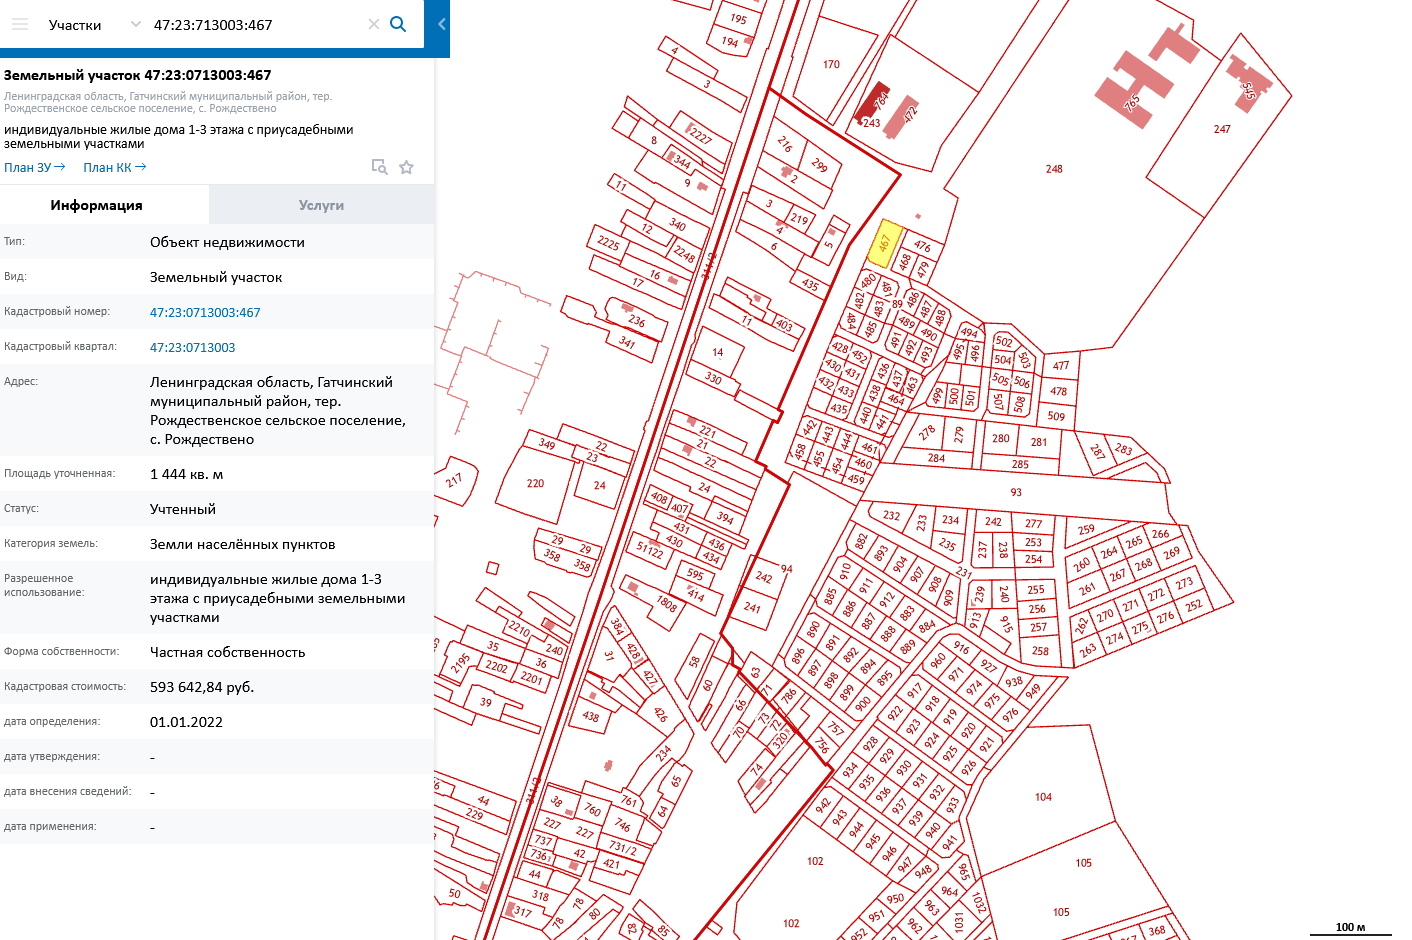Viewport: 1412px width, 940px height.
Task: Select parcel 248 on the map
Action: point(1054,169)
